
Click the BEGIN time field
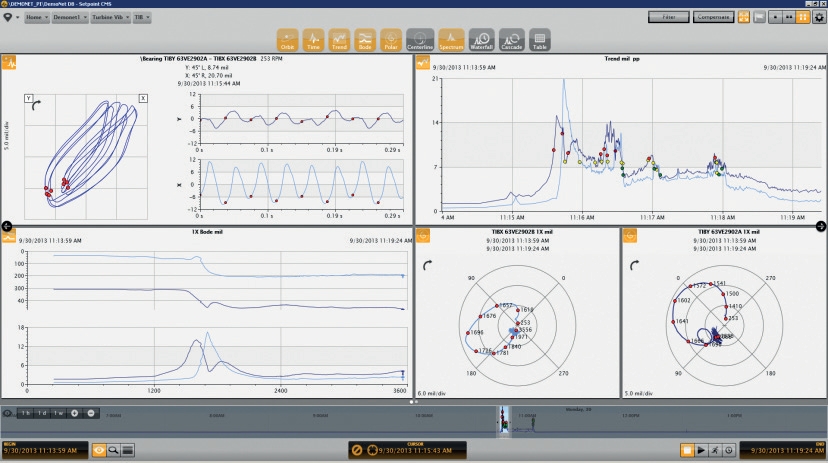44,450
